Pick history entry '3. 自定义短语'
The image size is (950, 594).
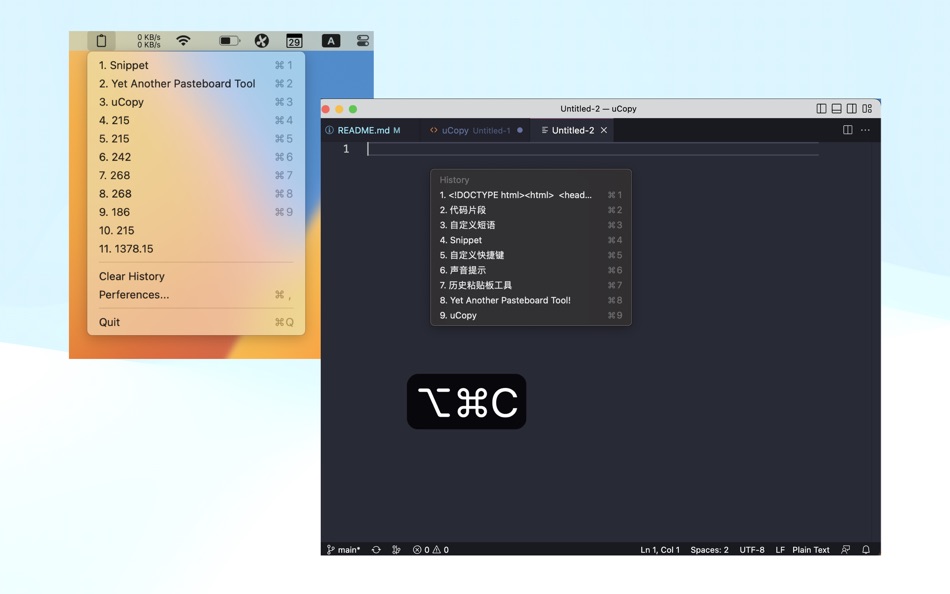[531, 225]
